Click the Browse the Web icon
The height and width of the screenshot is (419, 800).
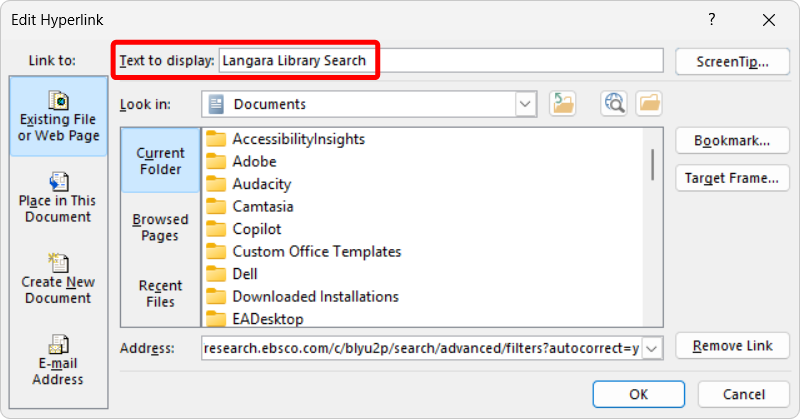click(x=614, y=104)
